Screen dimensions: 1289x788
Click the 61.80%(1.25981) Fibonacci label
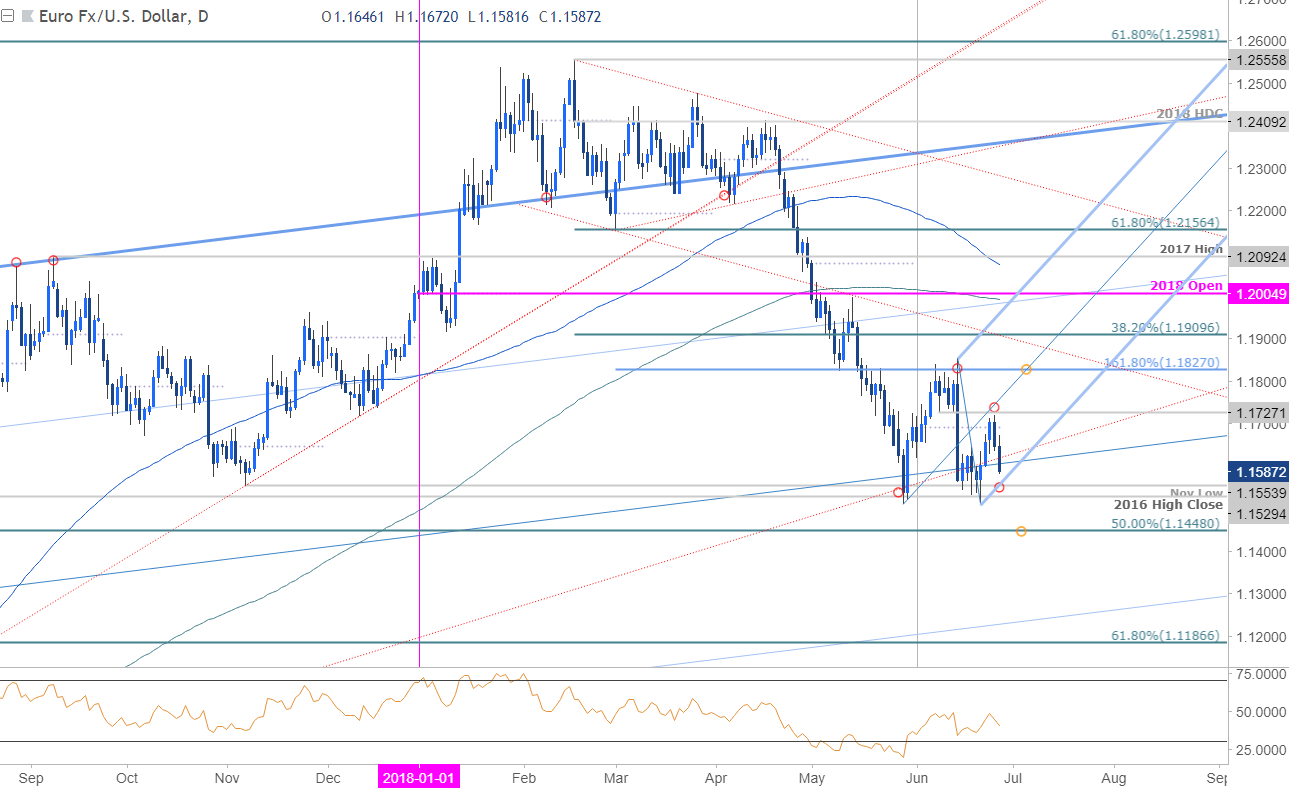pos(1167,33)
